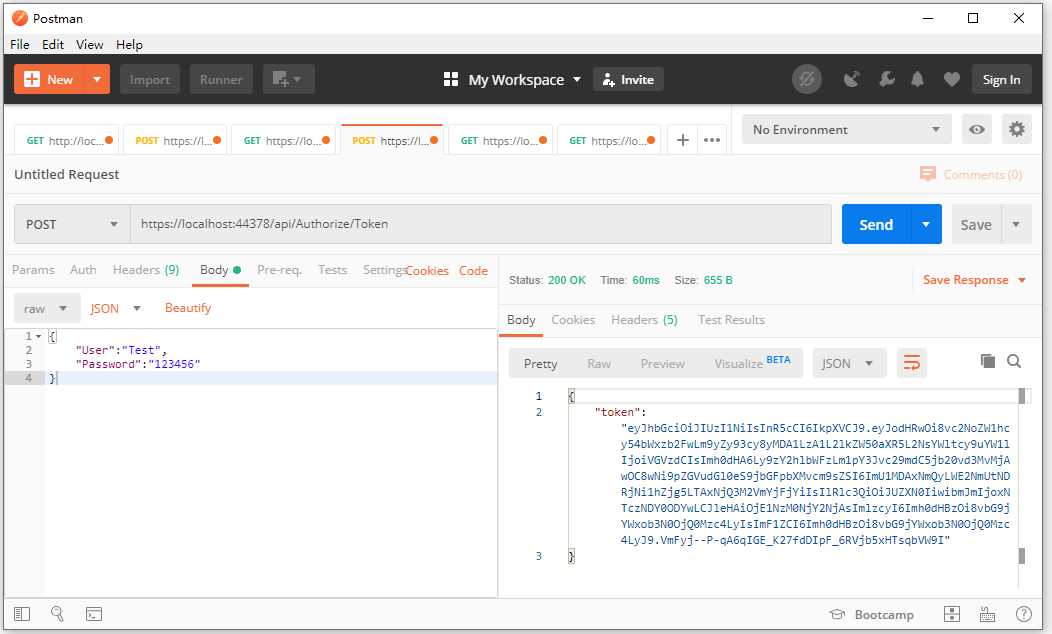Open the Runner

221,80
